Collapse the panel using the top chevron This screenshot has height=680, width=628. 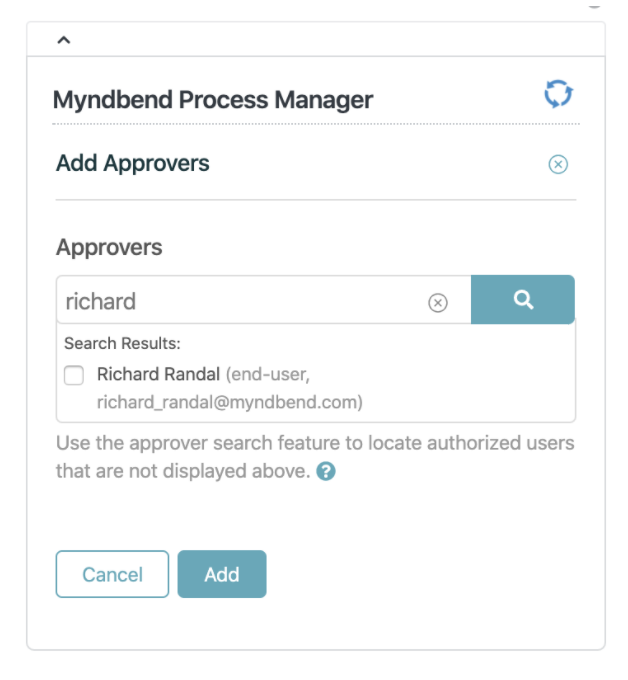64,40
